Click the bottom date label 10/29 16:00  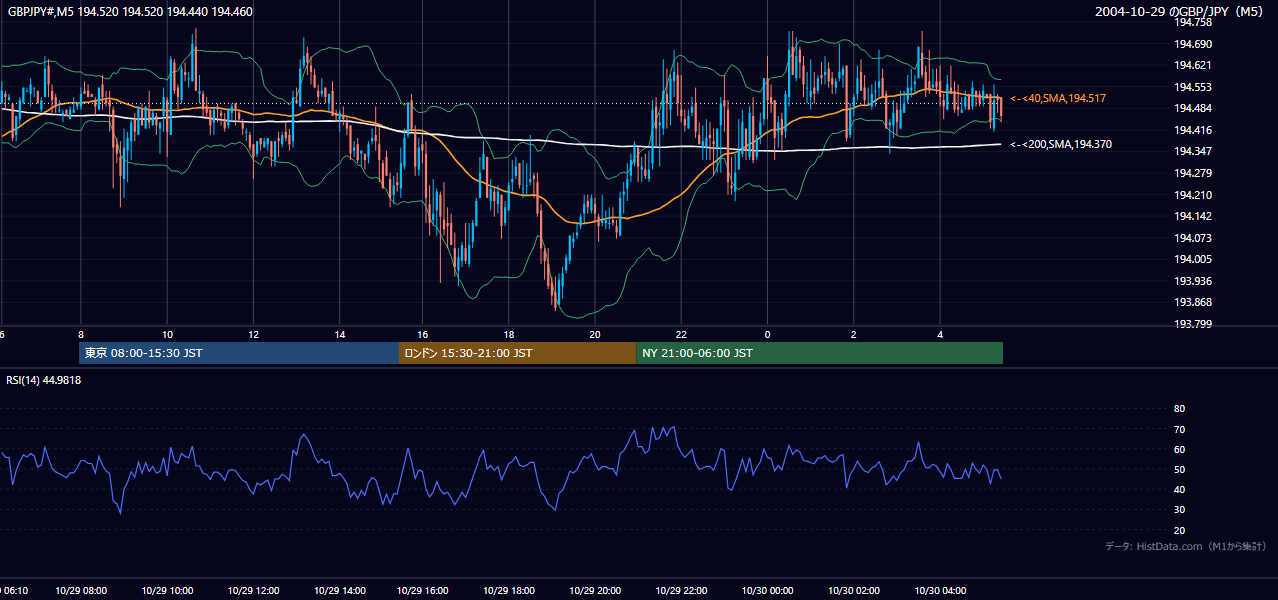tap(424, 591)
